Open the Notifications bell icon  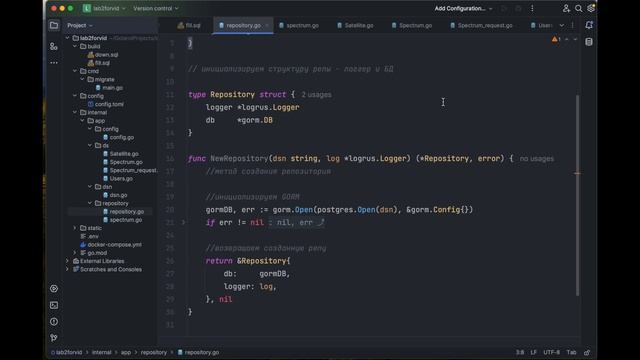click(589, 25)
